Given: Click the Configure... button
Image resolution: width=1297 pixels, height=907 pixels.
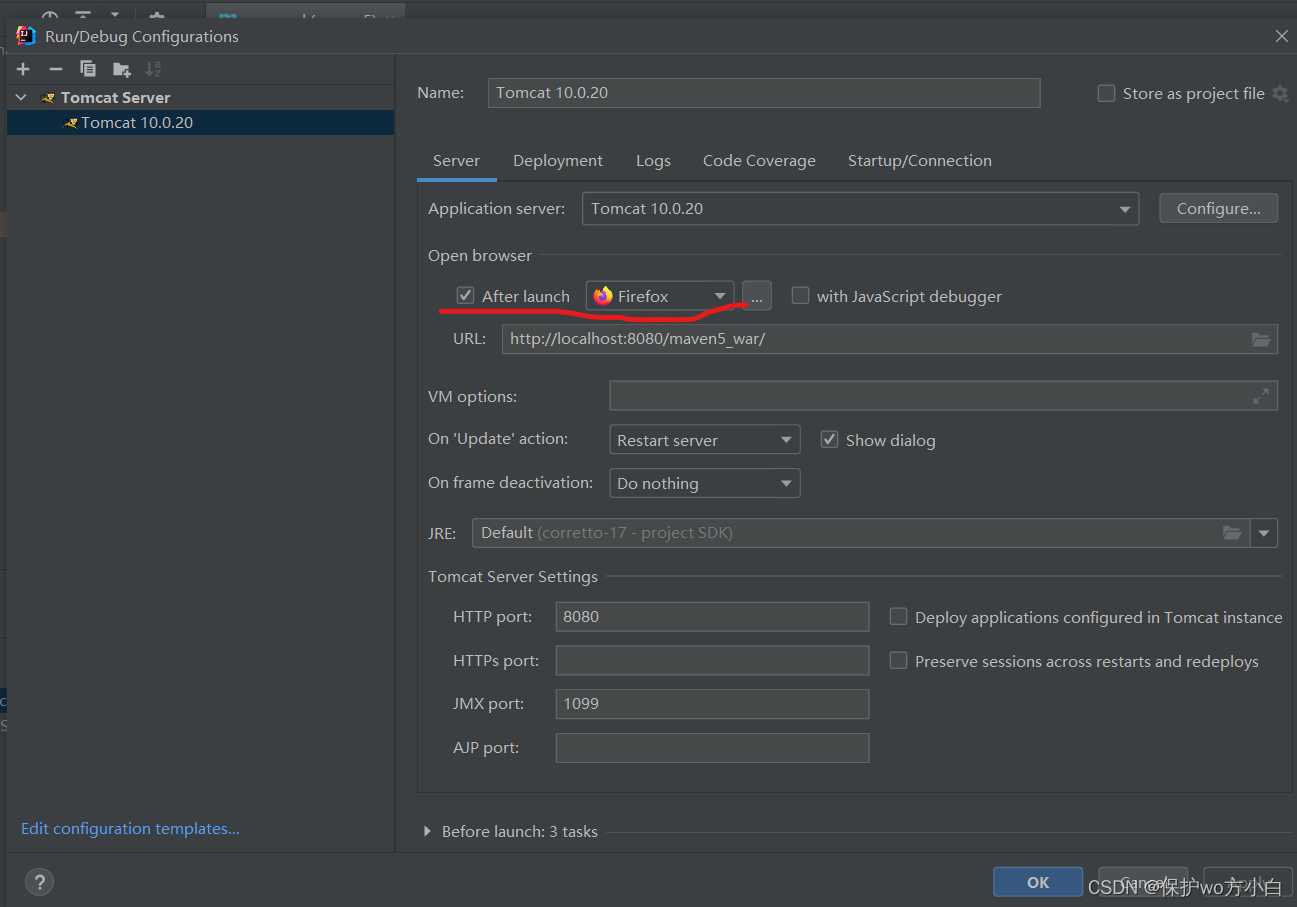Looking at the screenshot, I should coord(1219,208).
